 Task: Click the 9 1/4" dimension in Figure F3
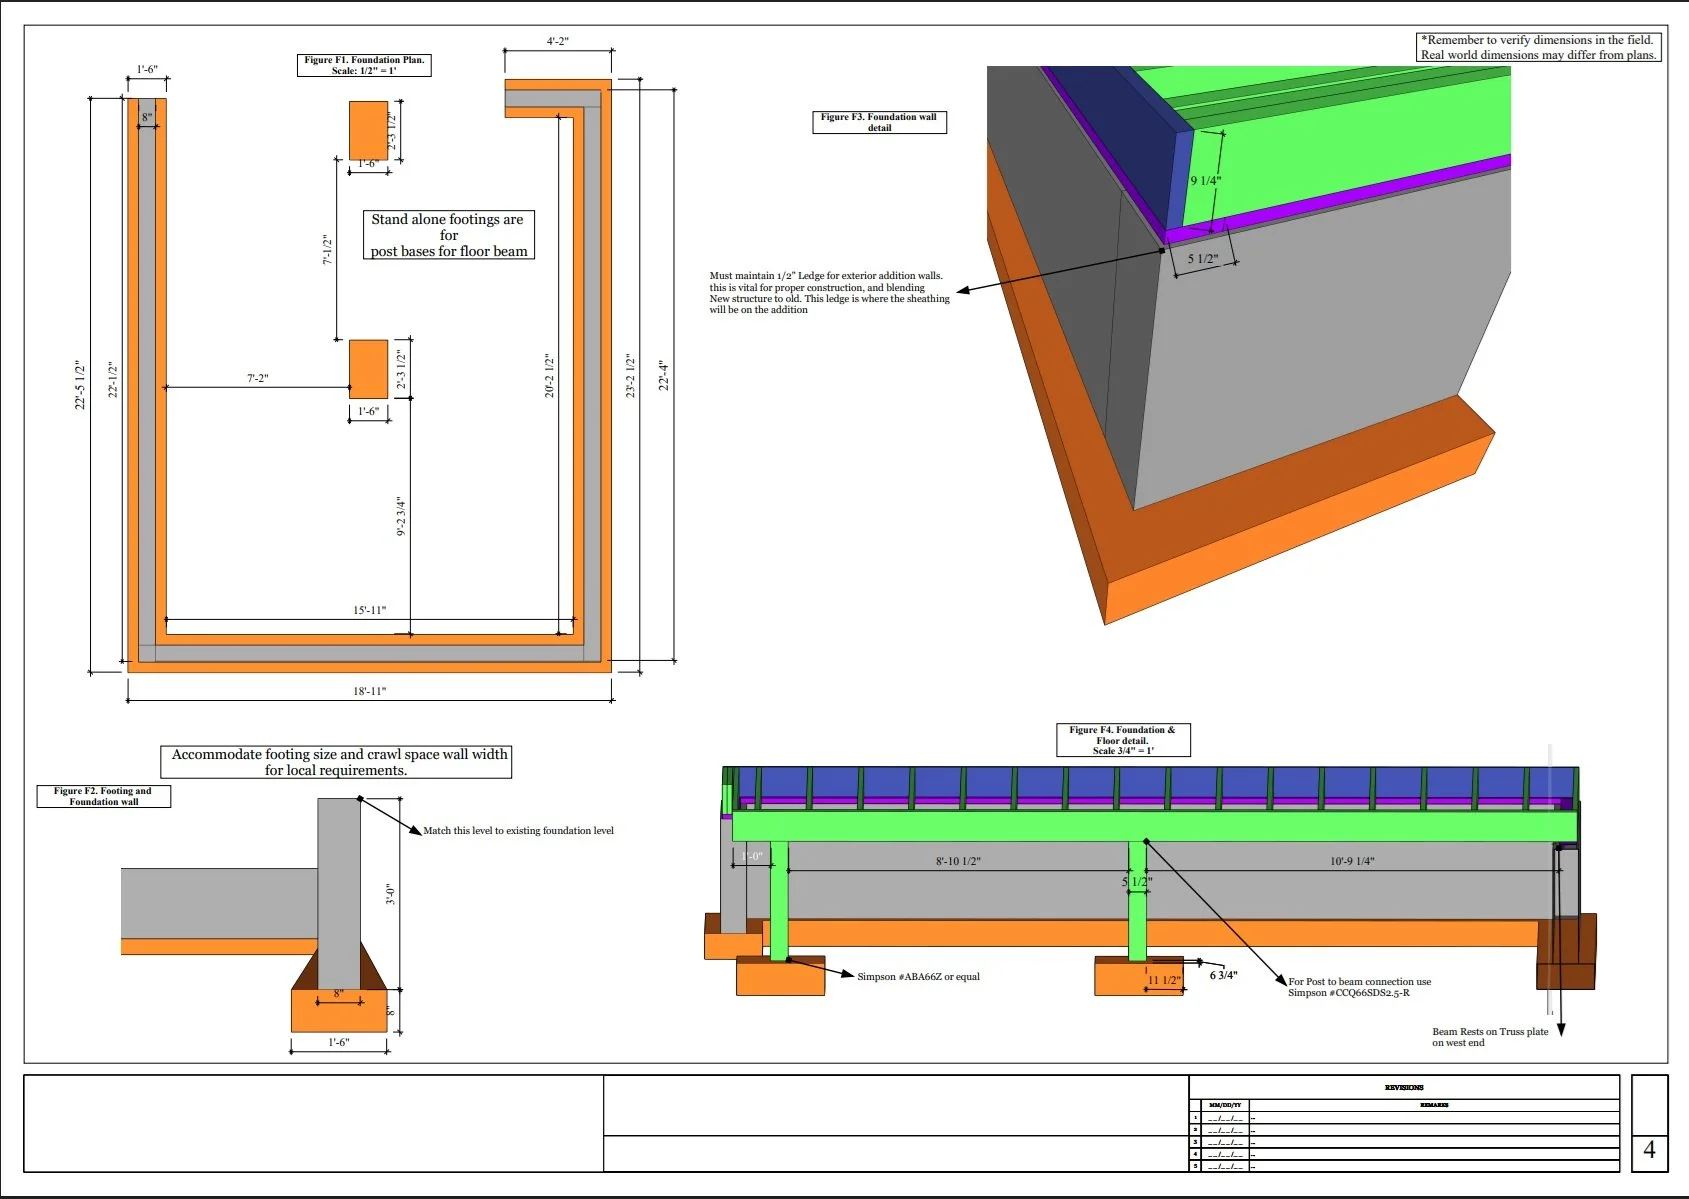coord(1205,179)
